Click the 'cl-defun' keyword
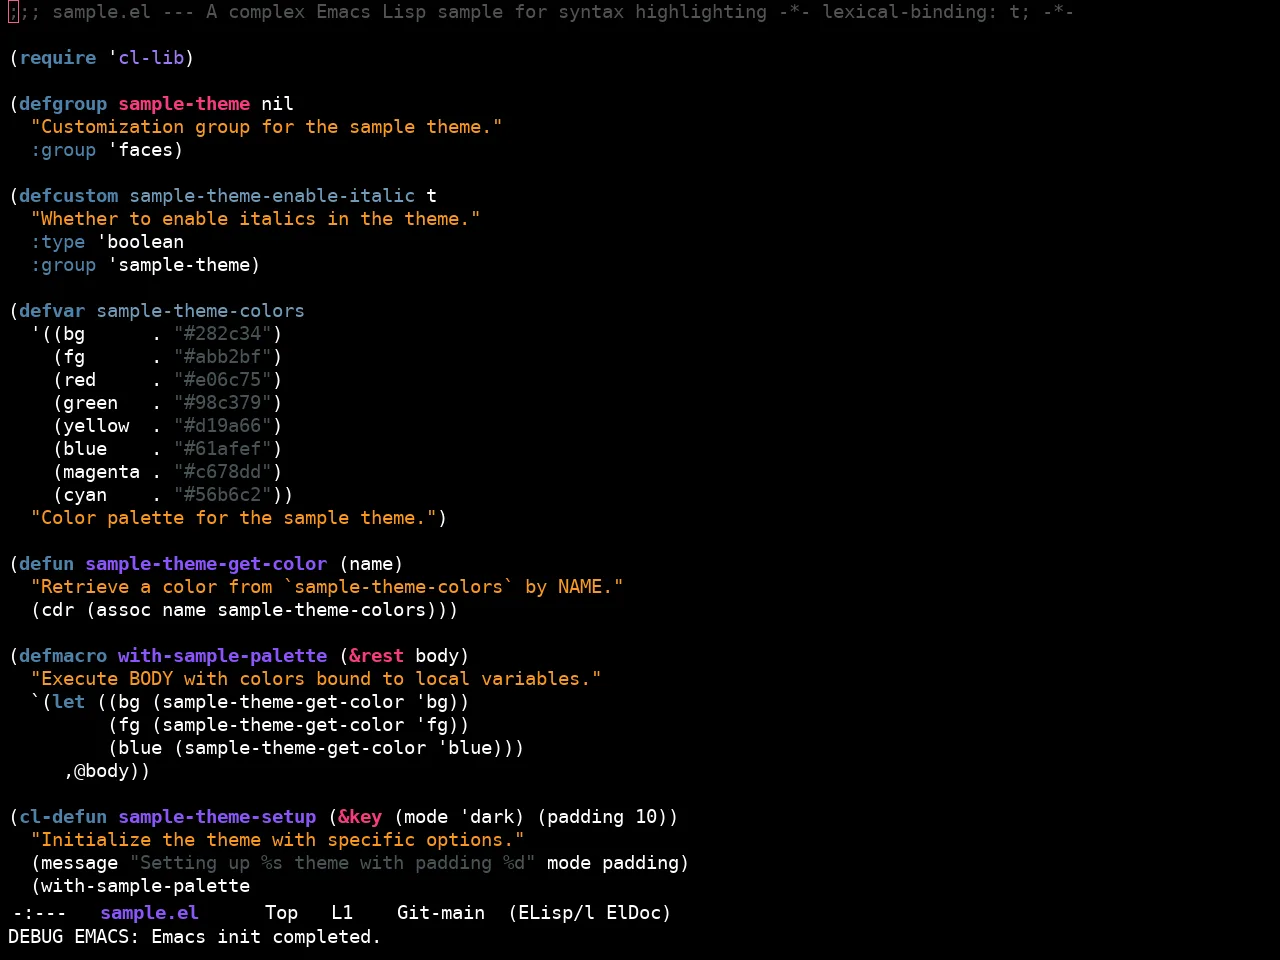 pos(63,817)
